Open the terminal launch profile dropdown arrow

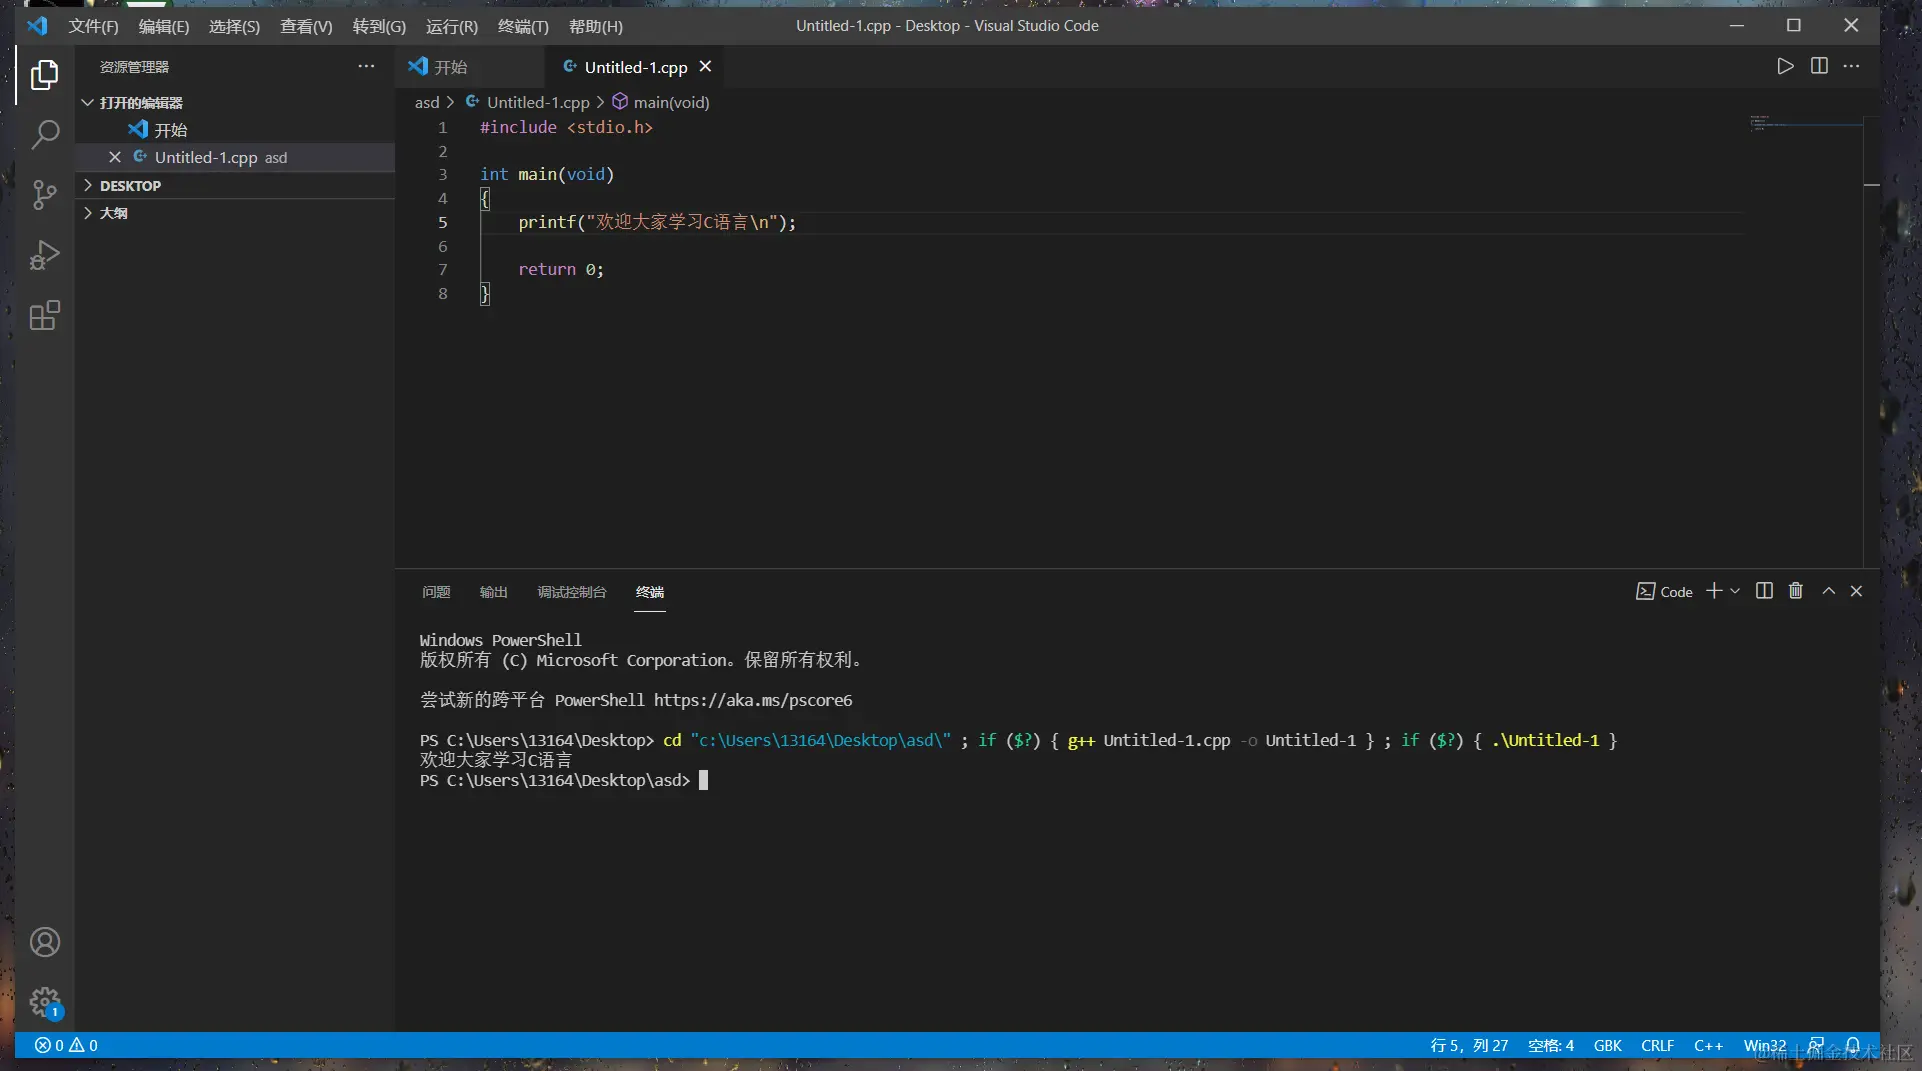point(1735,591)
